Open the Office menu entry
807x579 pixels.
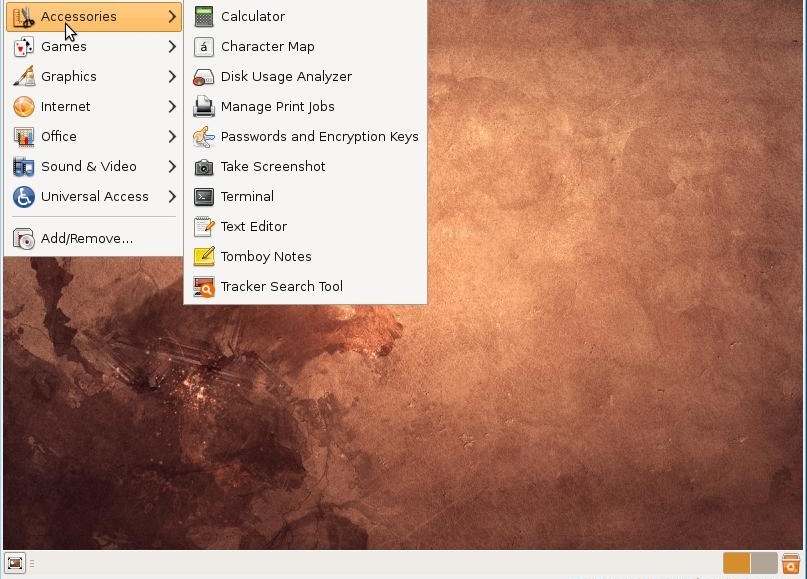(94, 136)
